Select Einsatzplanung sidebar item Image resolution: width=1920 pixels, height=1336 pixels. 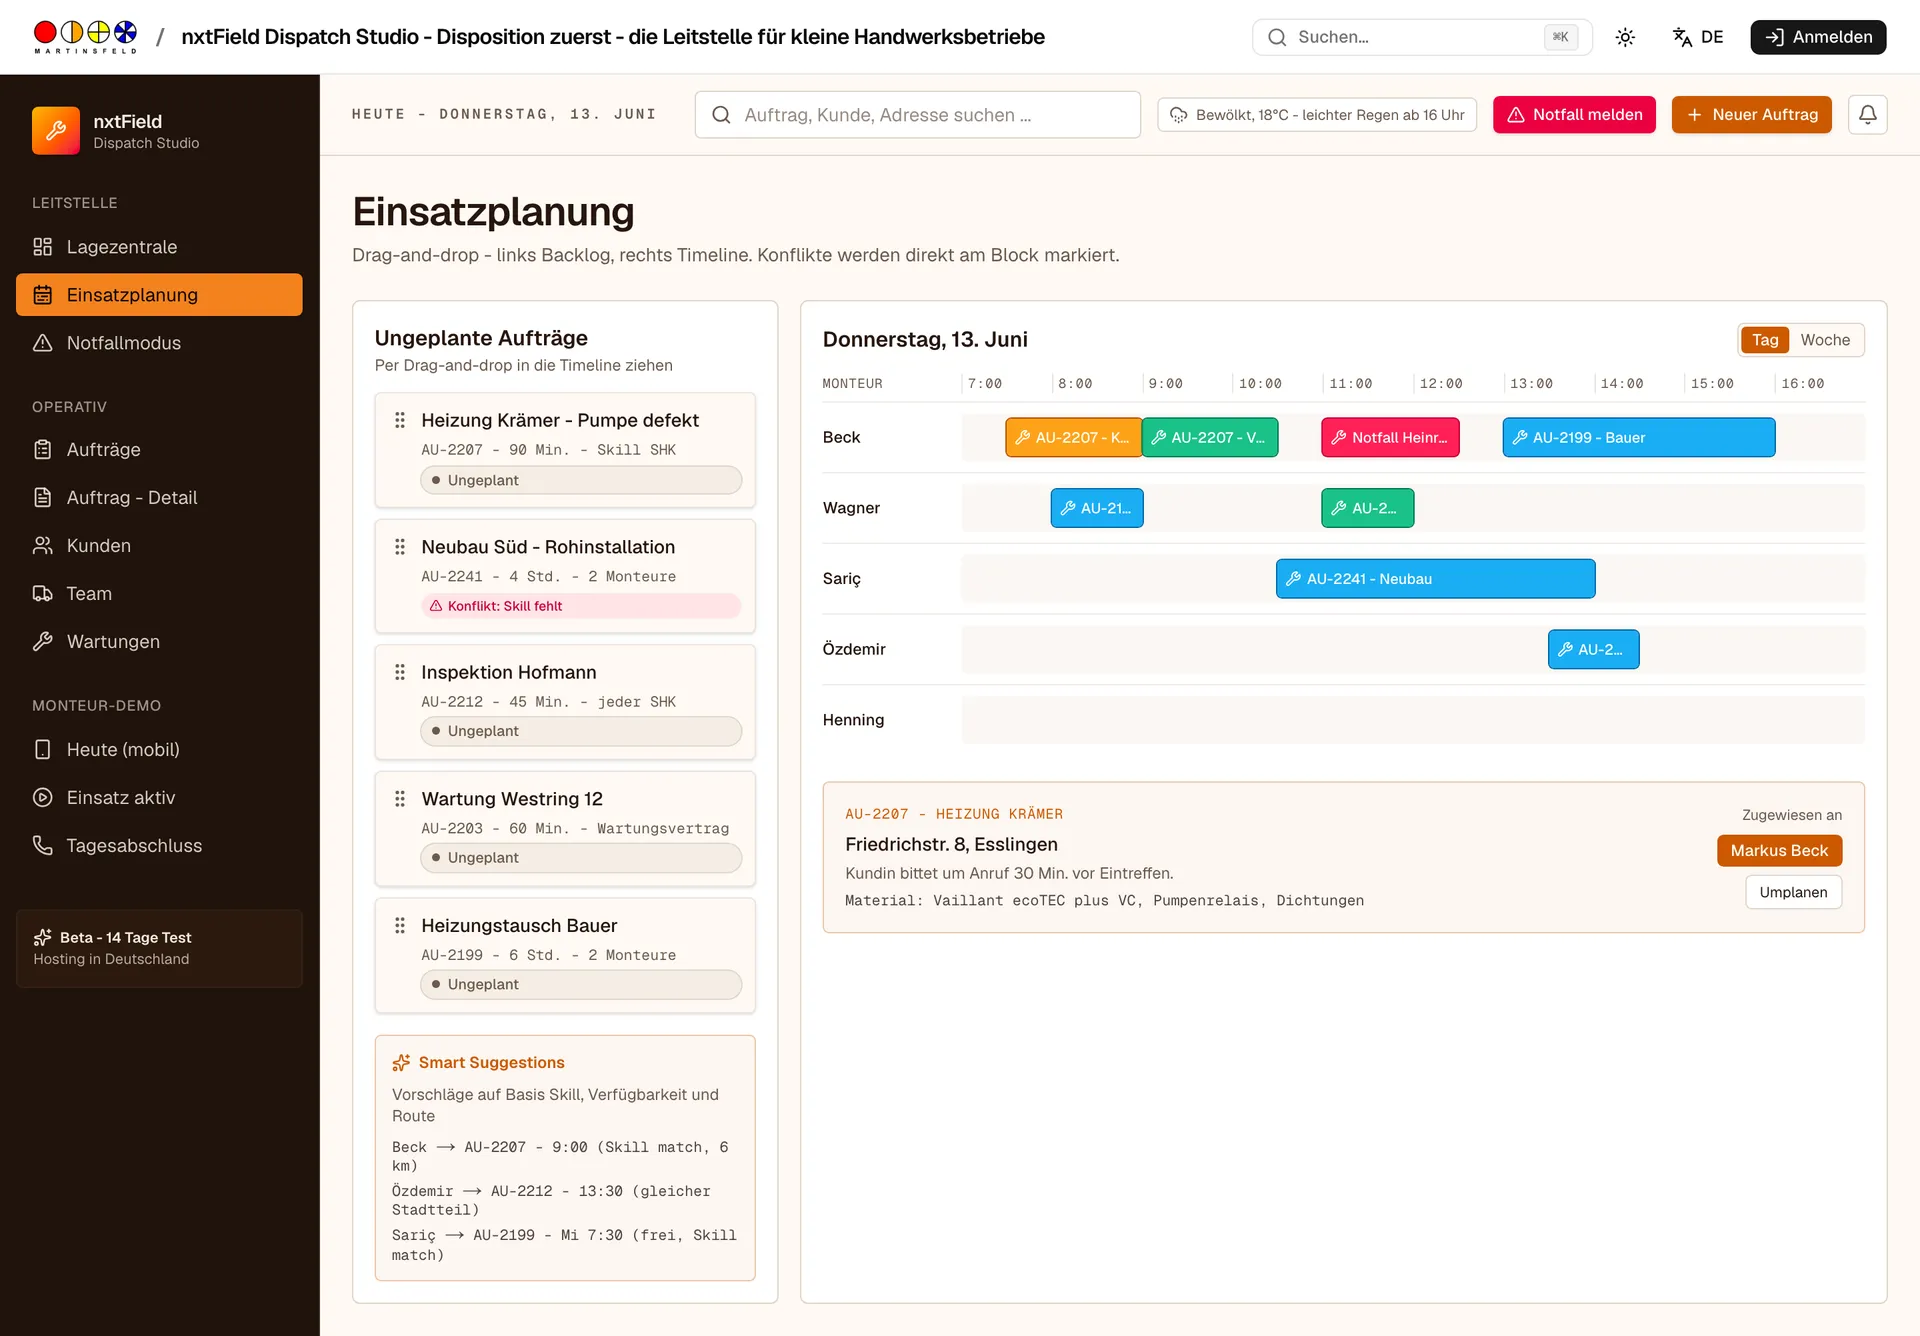pos(159,295)
